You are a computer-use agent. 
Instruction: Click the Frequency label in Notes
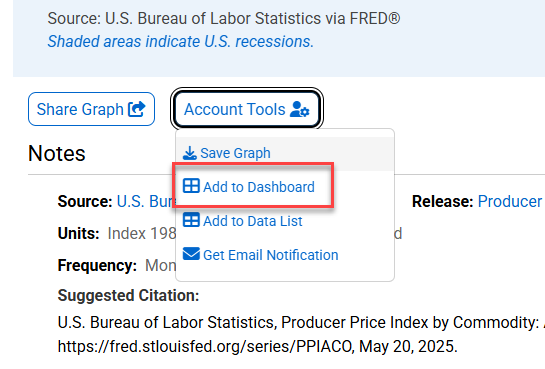(97, 265)
